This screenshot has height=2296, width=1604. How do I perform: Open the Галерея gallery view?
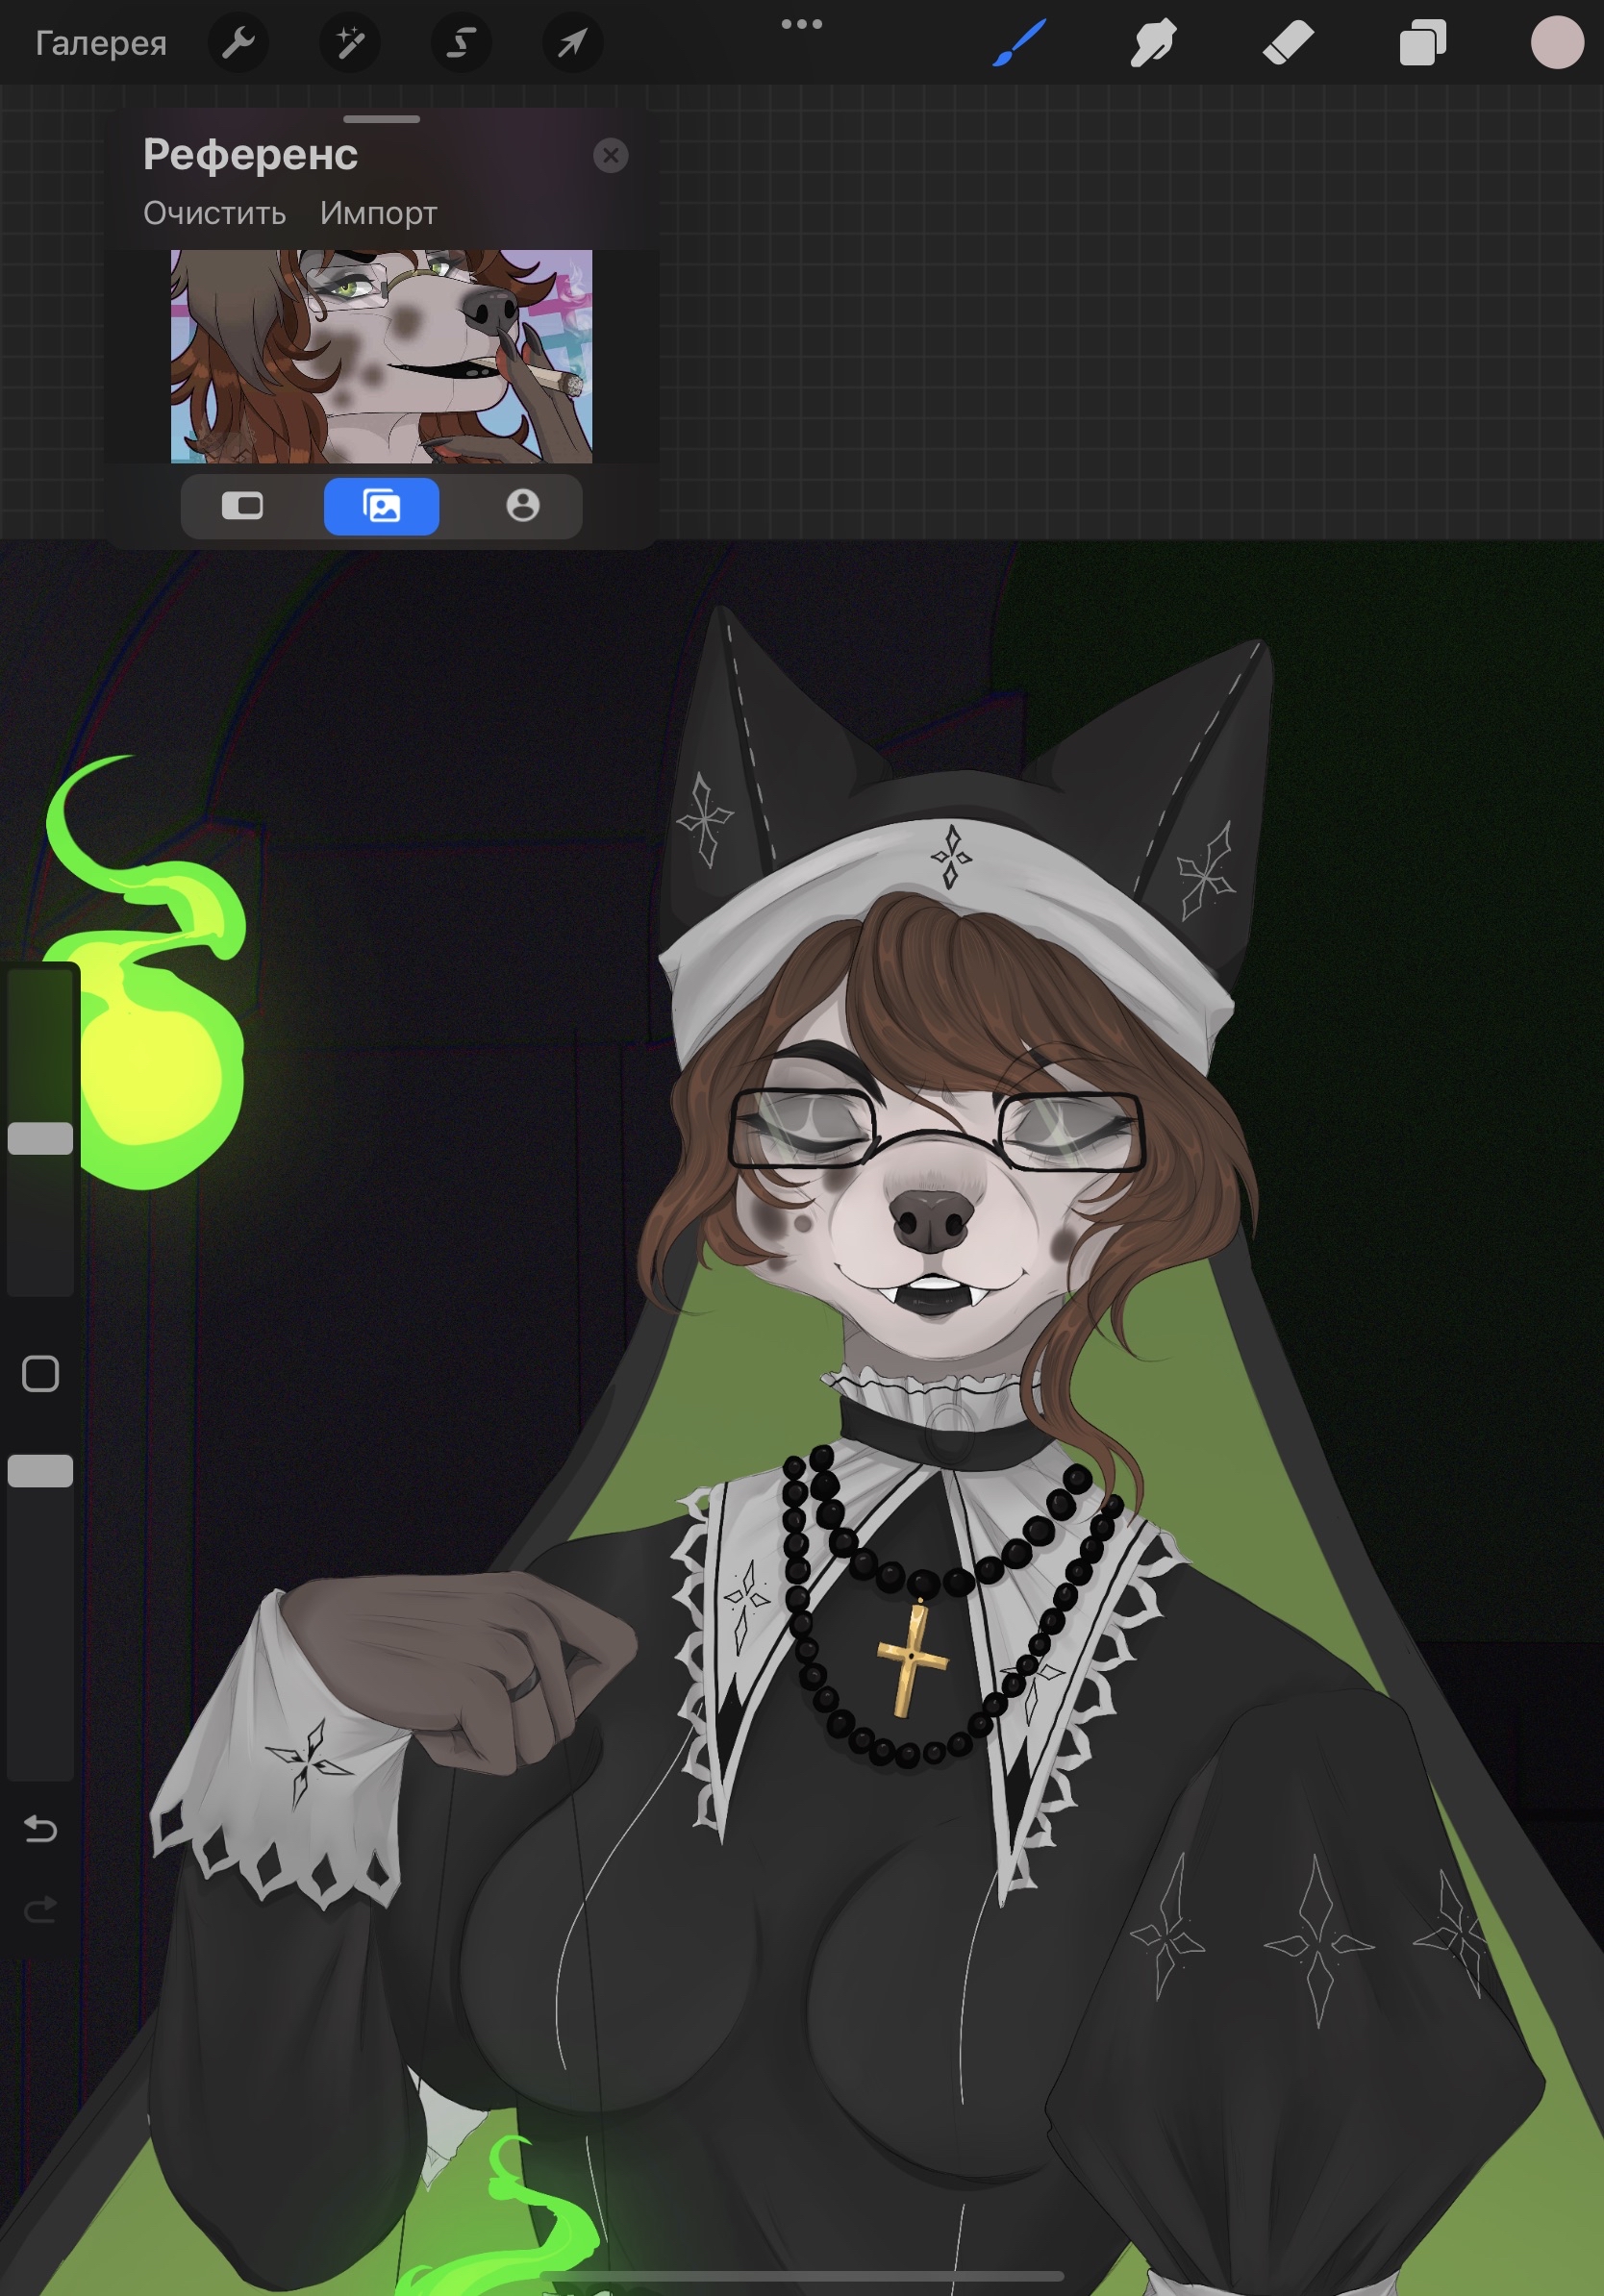point(101,43)
